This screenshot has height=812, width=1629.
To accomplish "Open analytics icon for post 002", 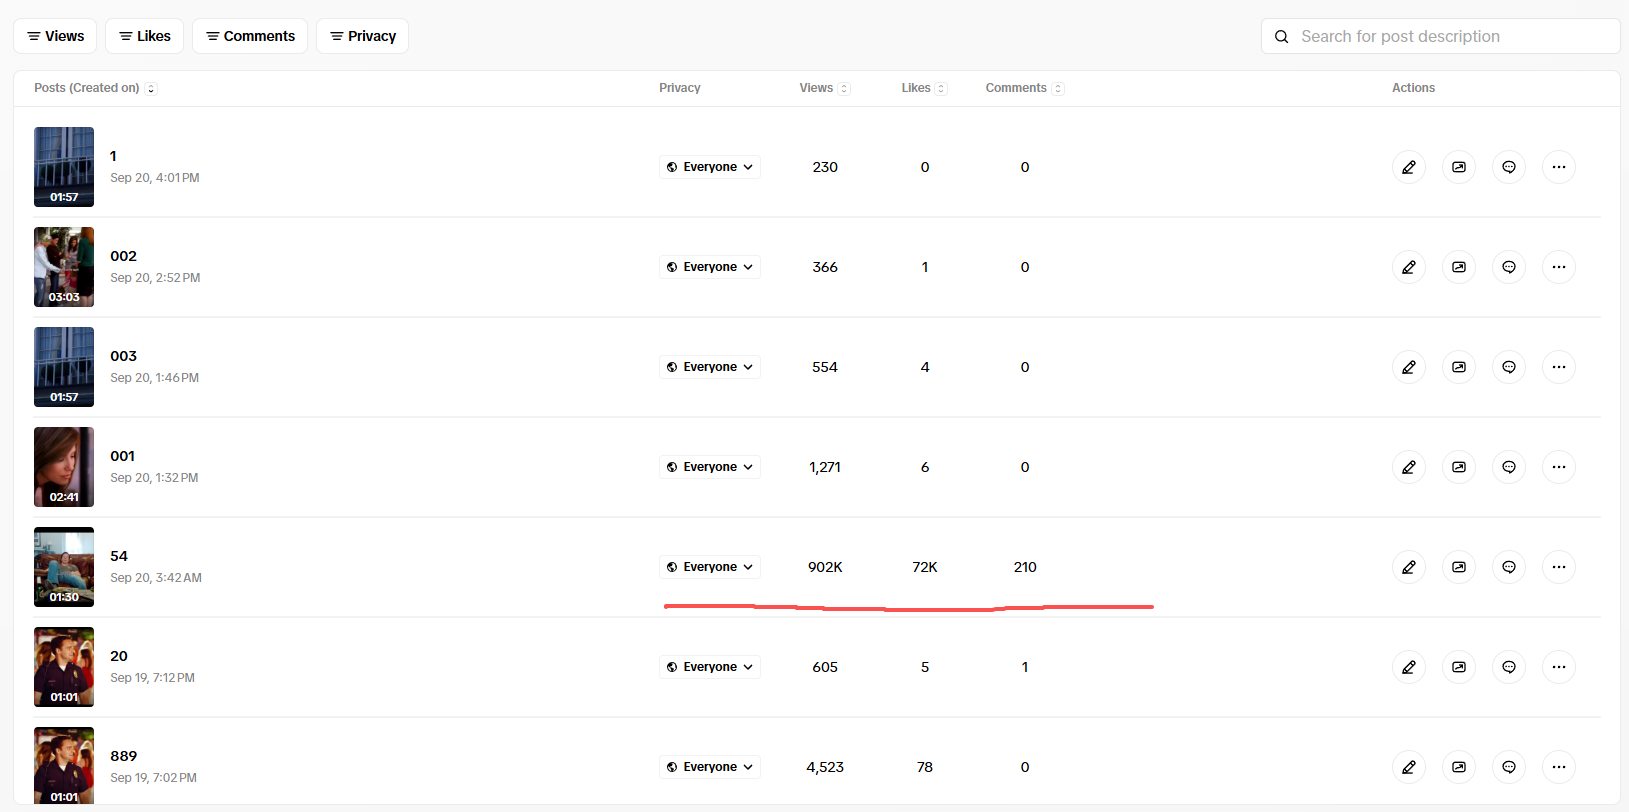I will coord(1458,267).
